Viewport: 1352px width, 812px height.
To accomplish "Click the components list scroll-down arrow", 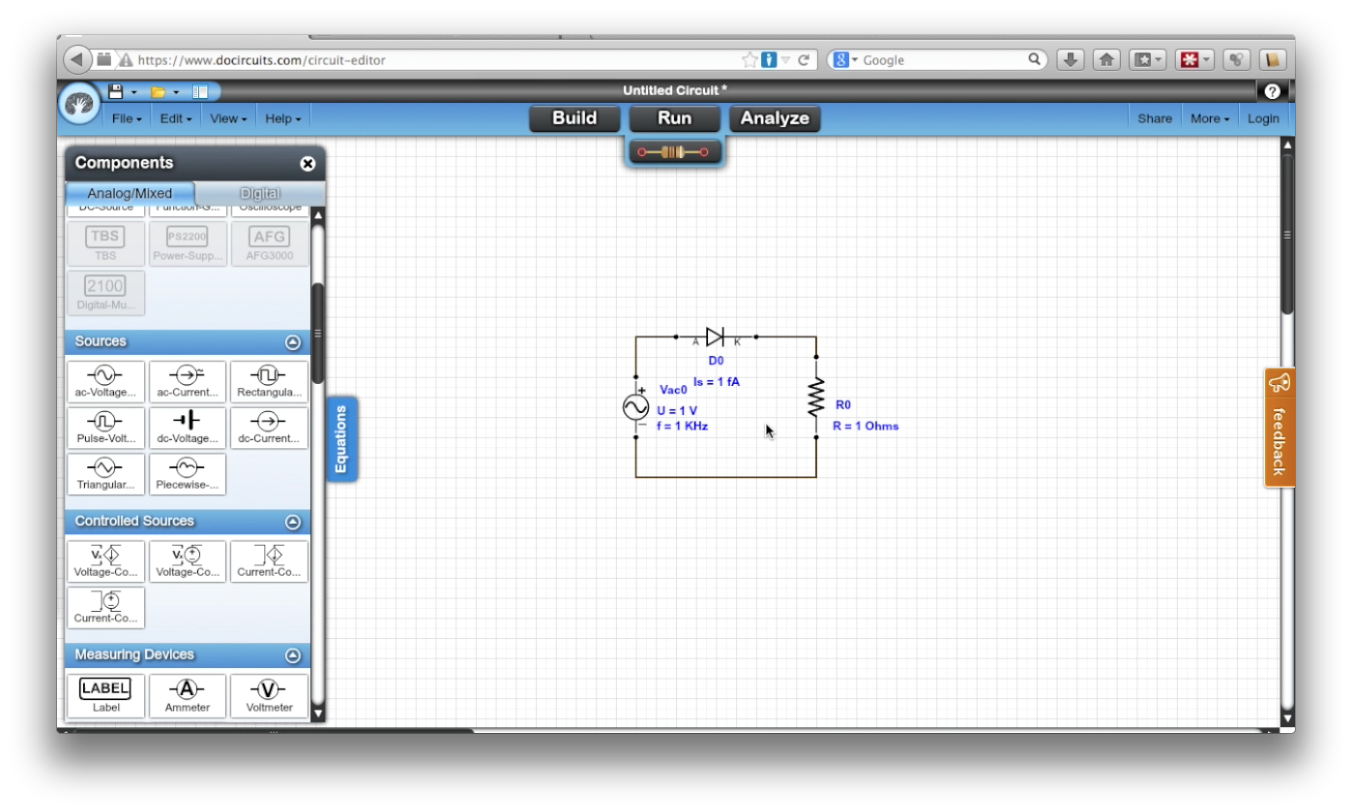I will (318, 713).
